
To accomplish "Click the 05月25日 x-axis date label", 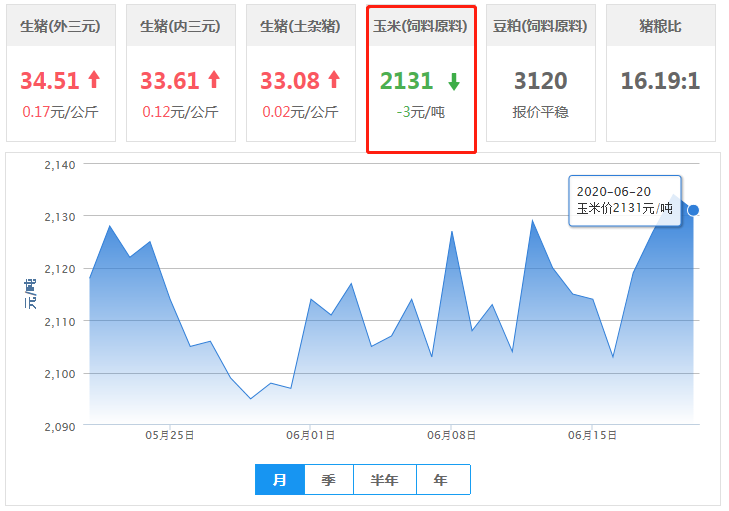I will [169, 435].
